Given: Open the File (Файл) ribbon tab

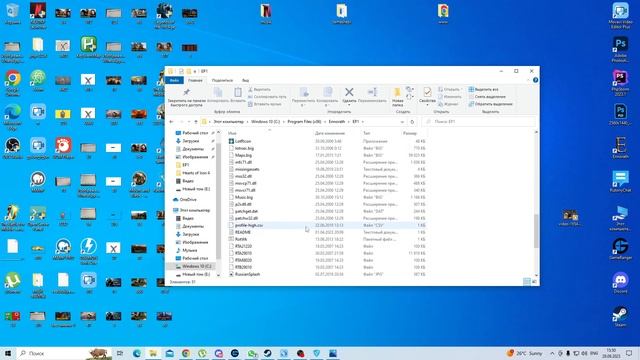Looking at the screenshot, I should [174, 80].
